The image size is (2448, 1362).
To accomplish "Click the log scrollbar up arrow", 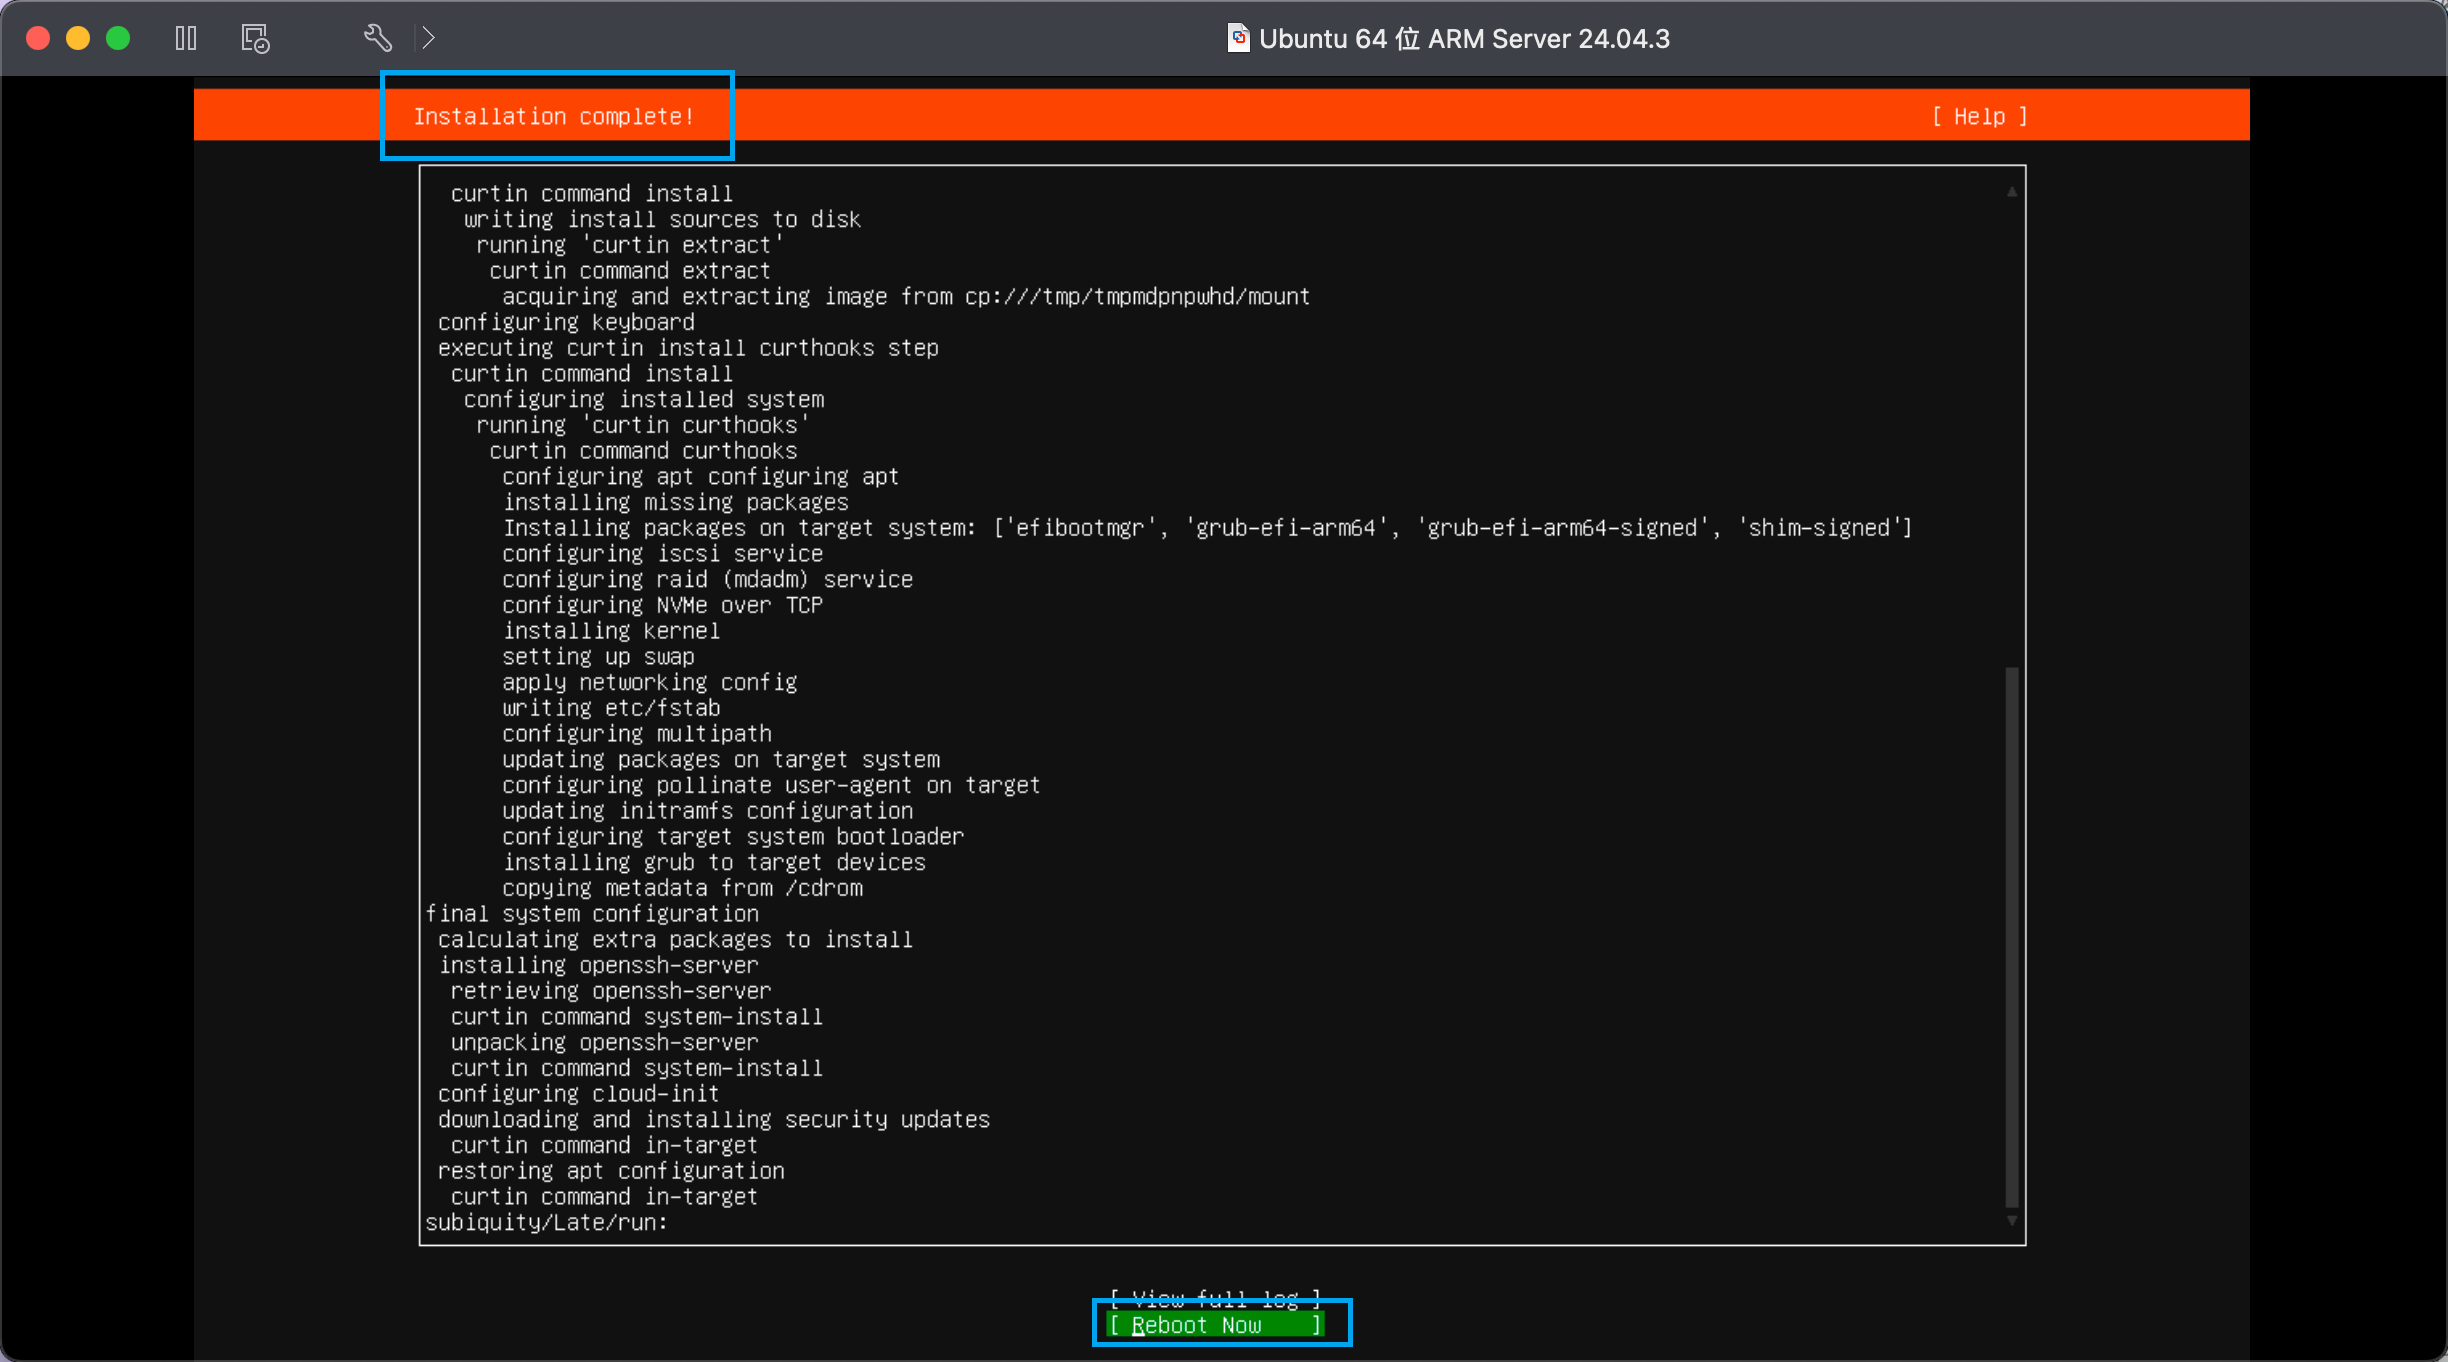I will tap(2011, 192).
